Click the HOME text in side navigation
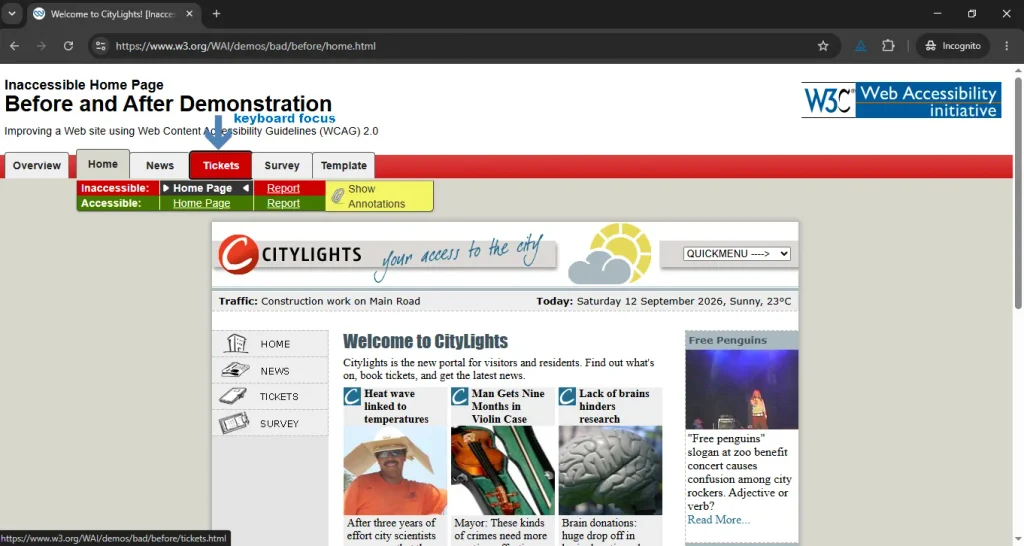The height and width of the screenshot is (546, 1024). point(275,344)
